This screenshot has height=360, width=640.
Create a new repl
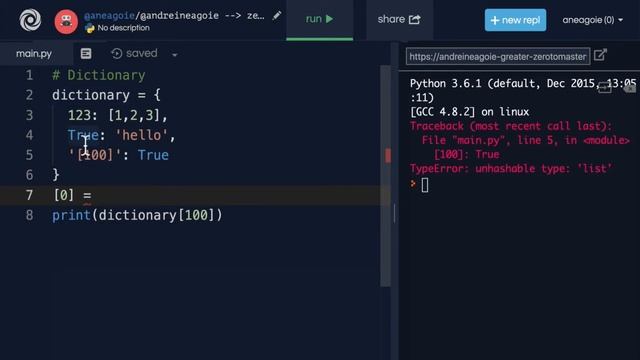[x=515, y=20]
